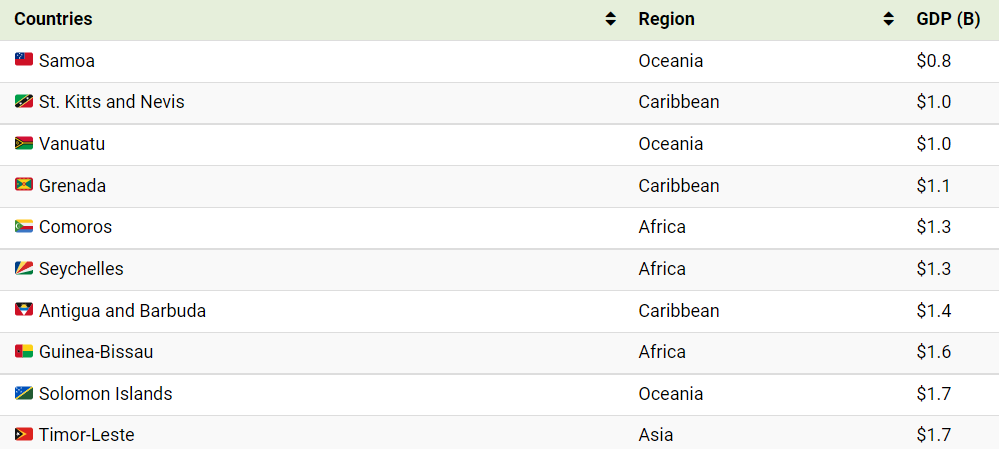Sort table using Region column arrows

(x=888, y=19)
